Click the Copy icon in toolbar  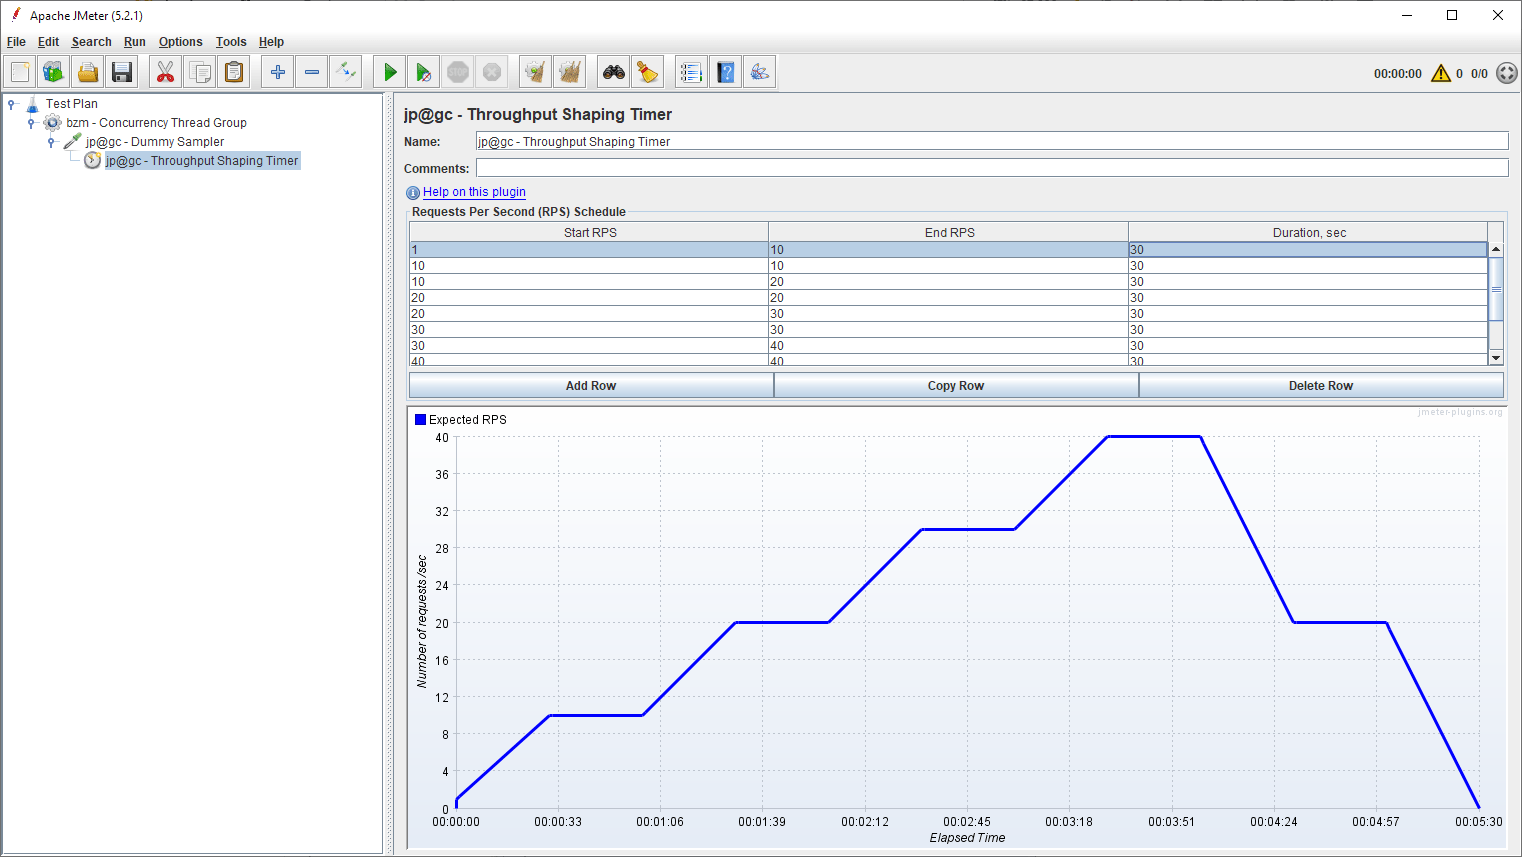[200, 72]
